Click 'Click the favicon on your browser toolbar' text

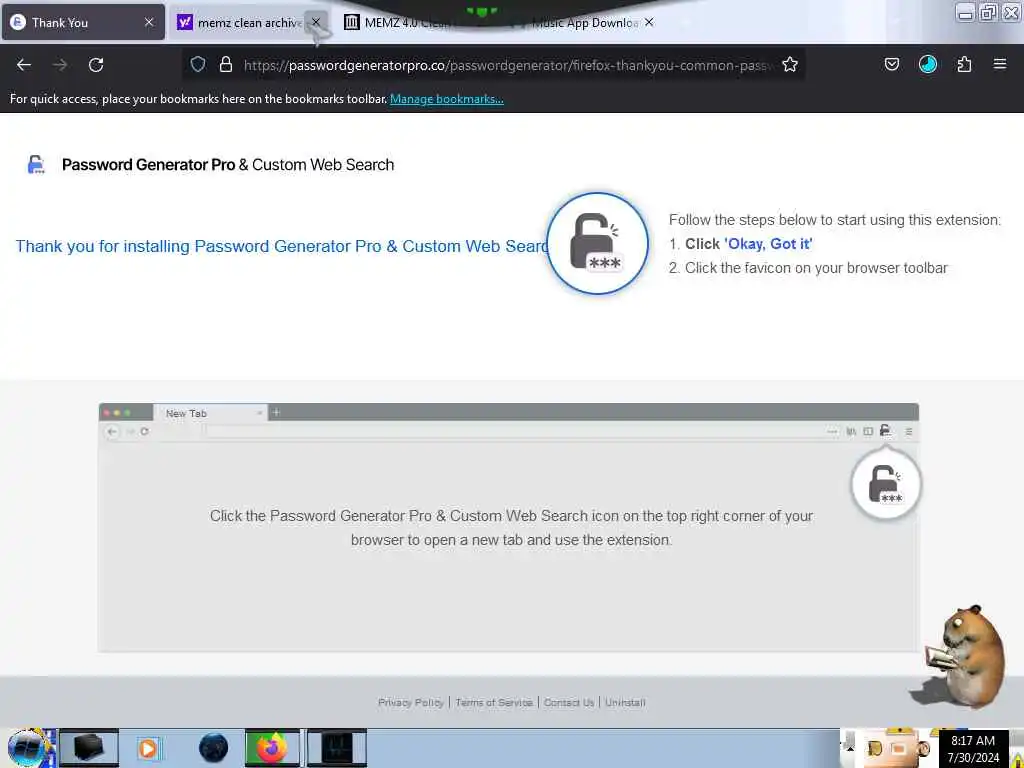pos(816,268)
